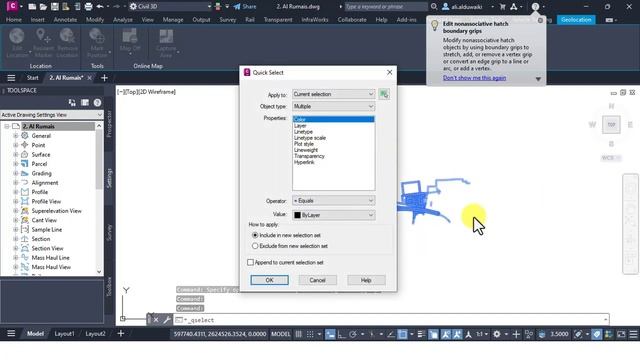This screenshot has width=640, height=360.
Task: Switch to the Survey side tab in Toolspace
Action: coord(109,232)
